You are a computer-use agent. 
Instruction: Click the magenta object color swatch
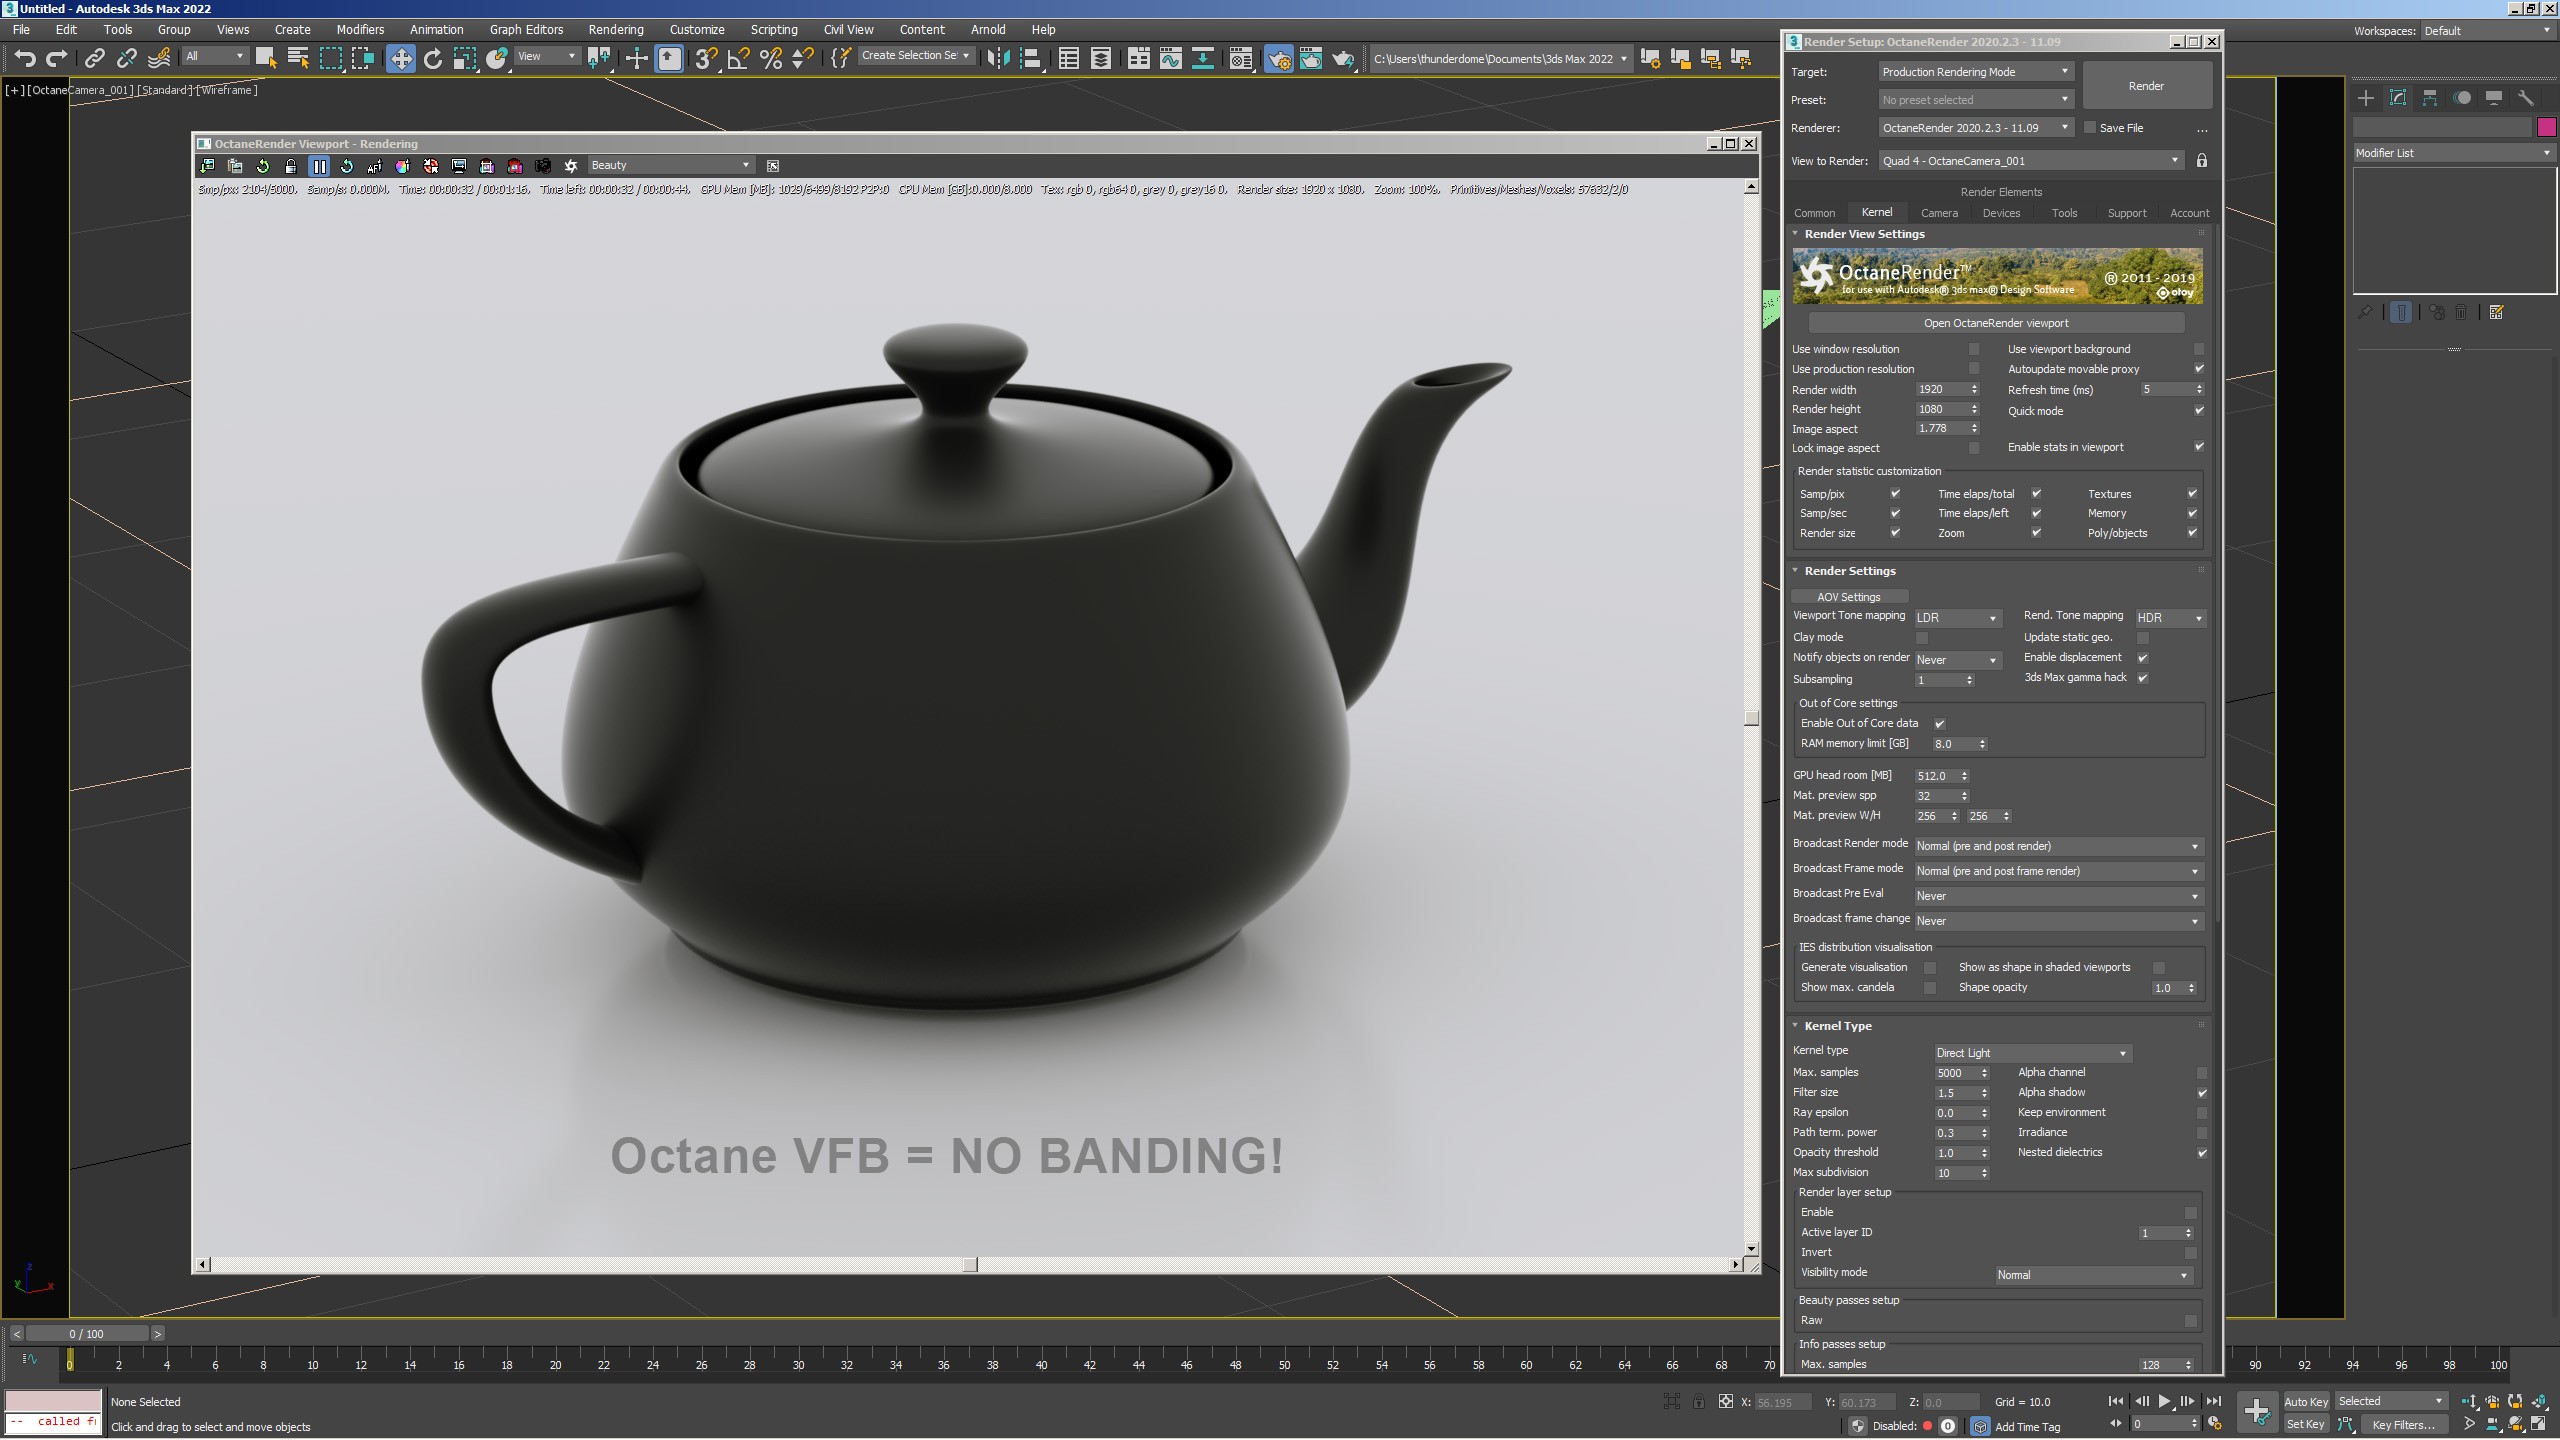pos(2546,127)
